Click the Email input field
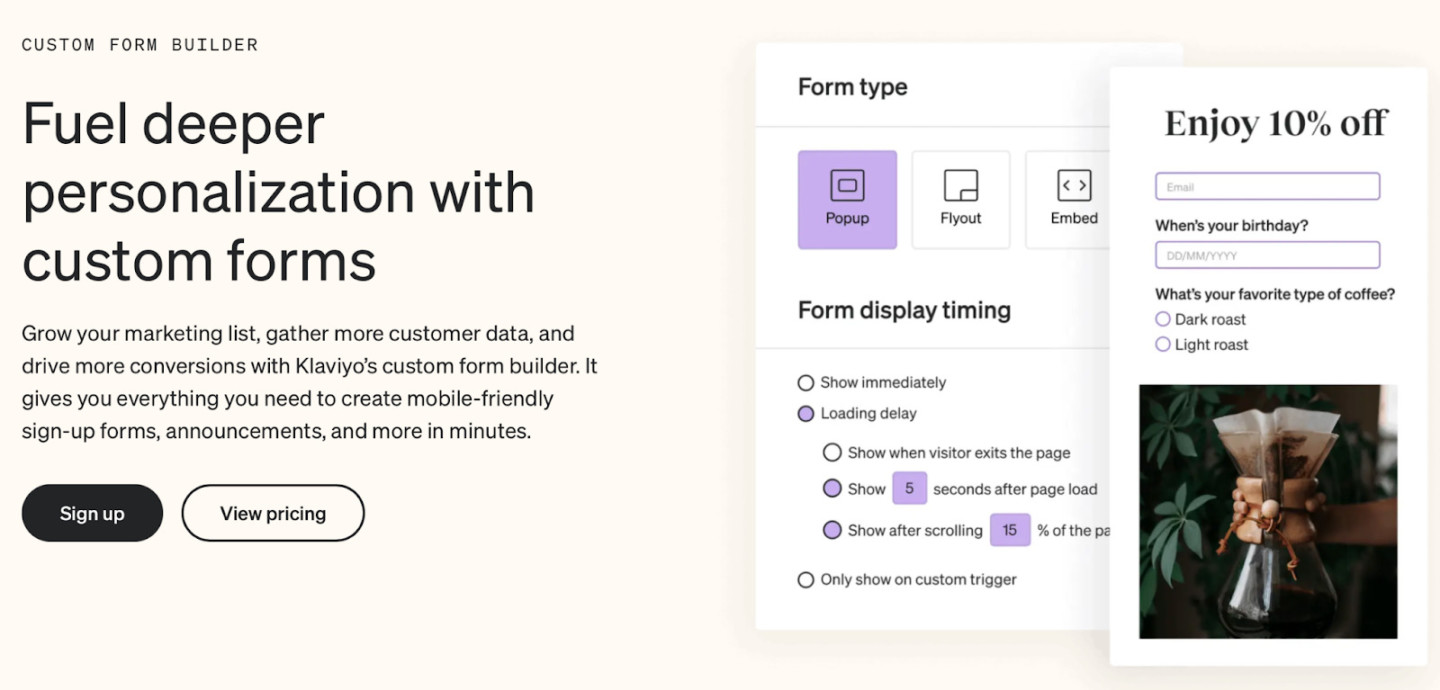Screen dimensions: 1440x690 [x=1267, y=186]
